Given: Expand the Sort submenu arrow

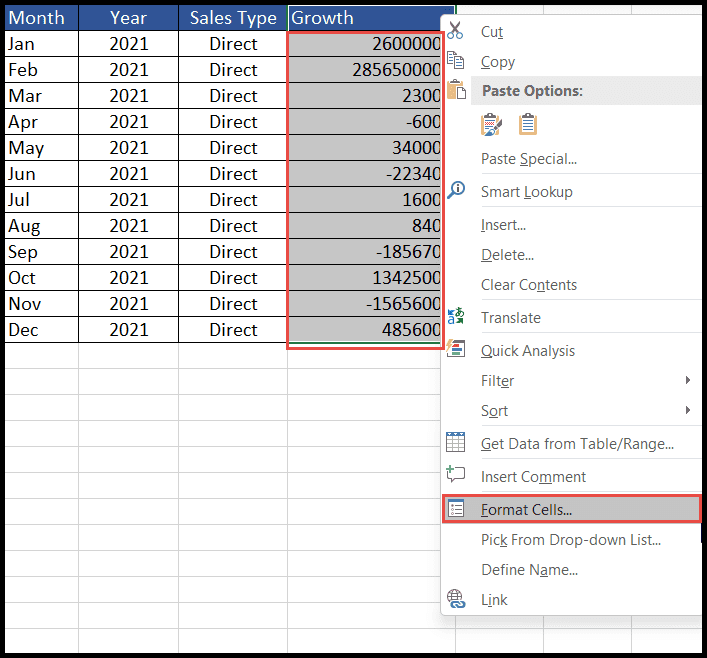Looking at the screenshot, I should click(x=688, y=410).
